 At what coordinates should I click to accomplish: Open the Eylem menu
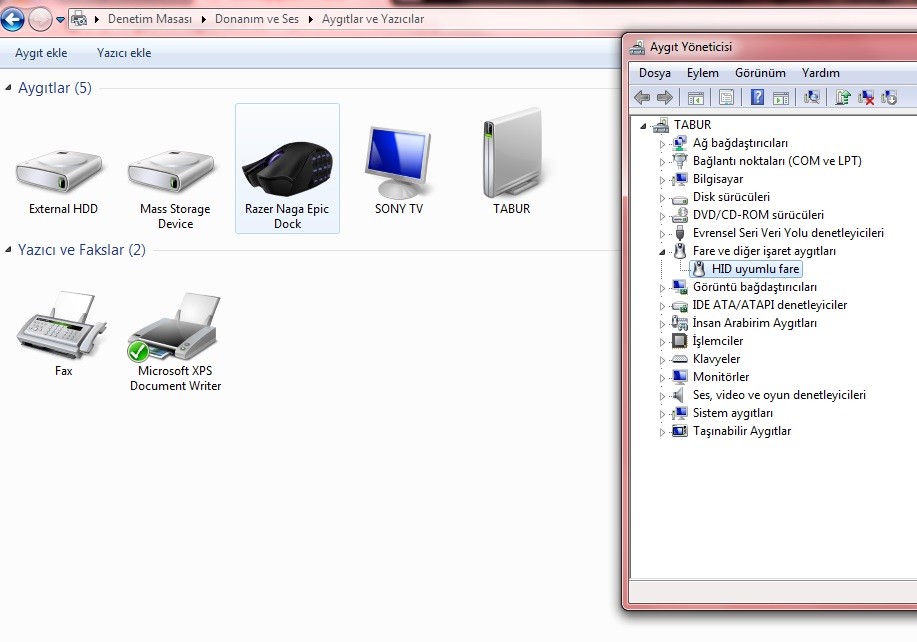point(702,73)
